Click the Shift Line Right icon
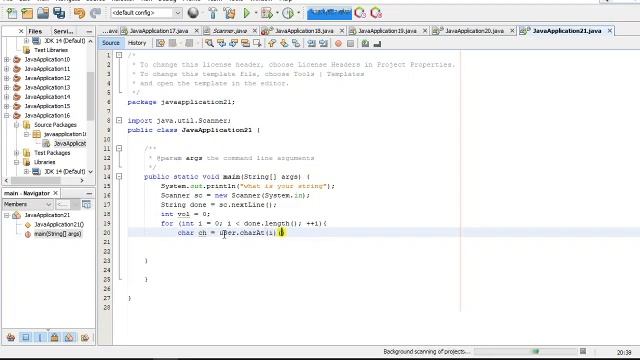 (323, 43)
